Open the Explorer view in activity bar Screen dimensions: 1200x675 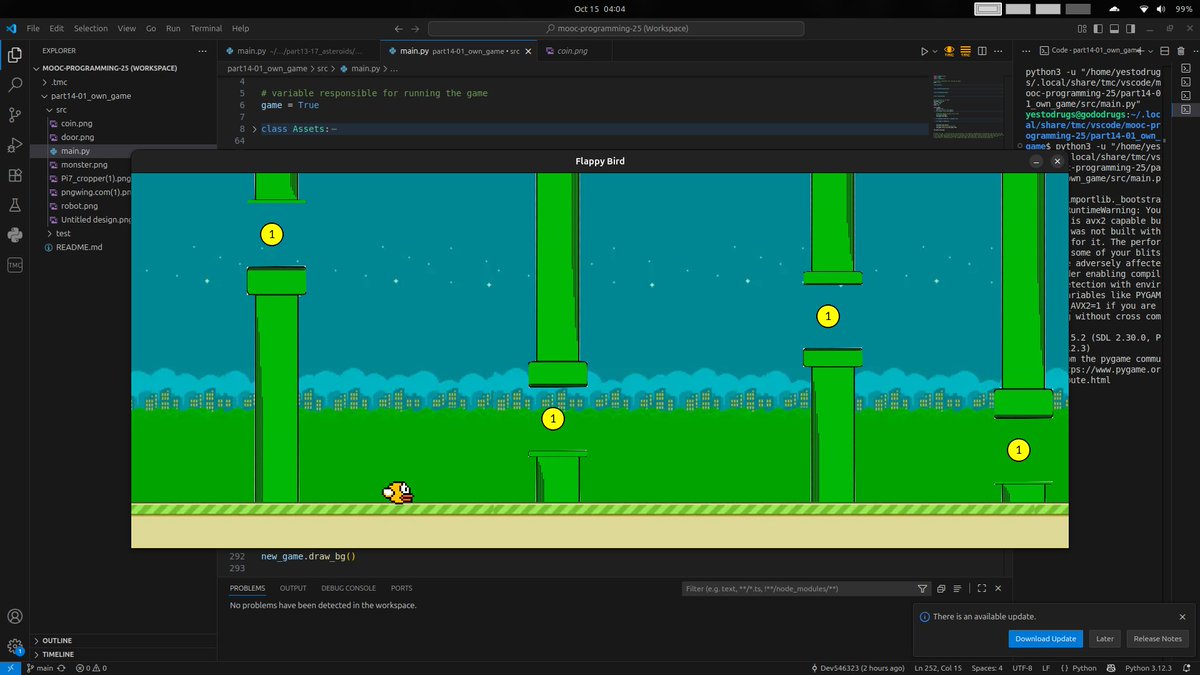(15, 54)
